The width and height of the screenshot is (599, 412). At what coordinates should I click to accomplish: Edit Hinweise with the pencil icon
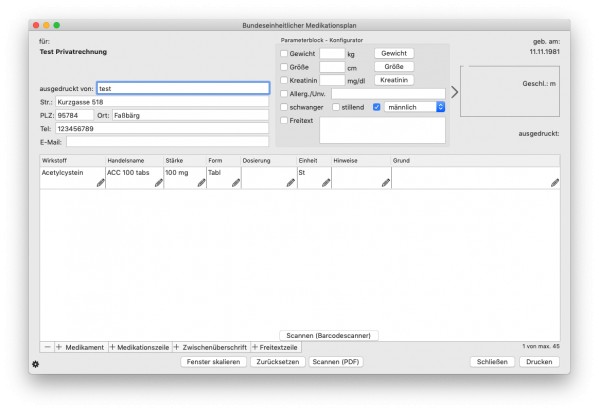[x=386, y=183]
